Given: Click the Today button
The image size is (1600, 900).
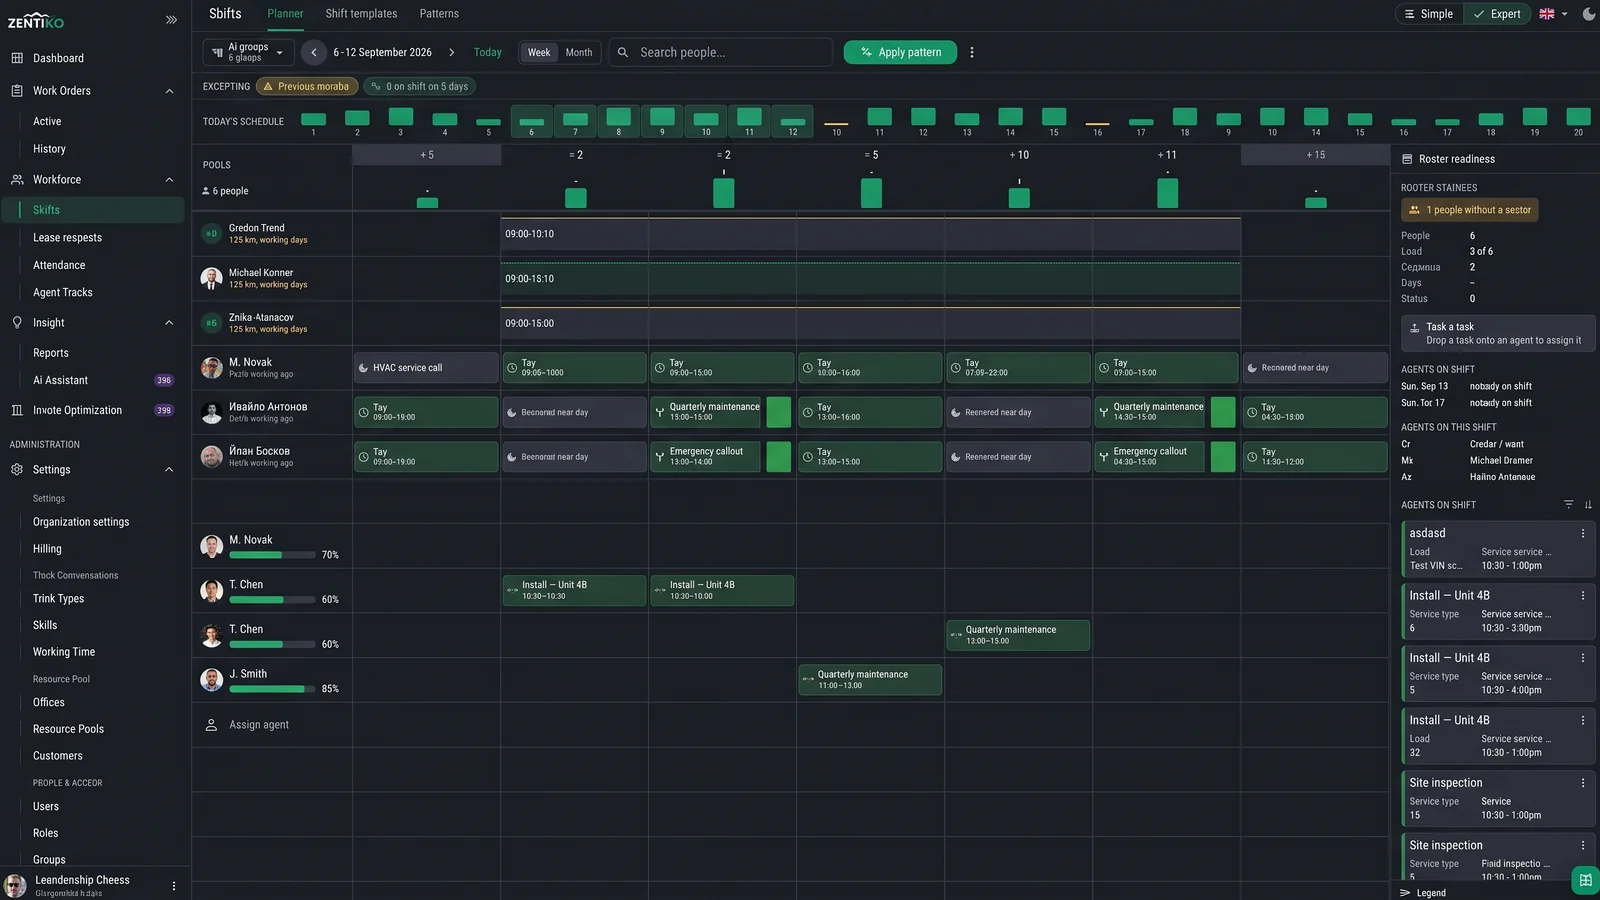Looking at the screenshot, I should [x=488, y=52].
